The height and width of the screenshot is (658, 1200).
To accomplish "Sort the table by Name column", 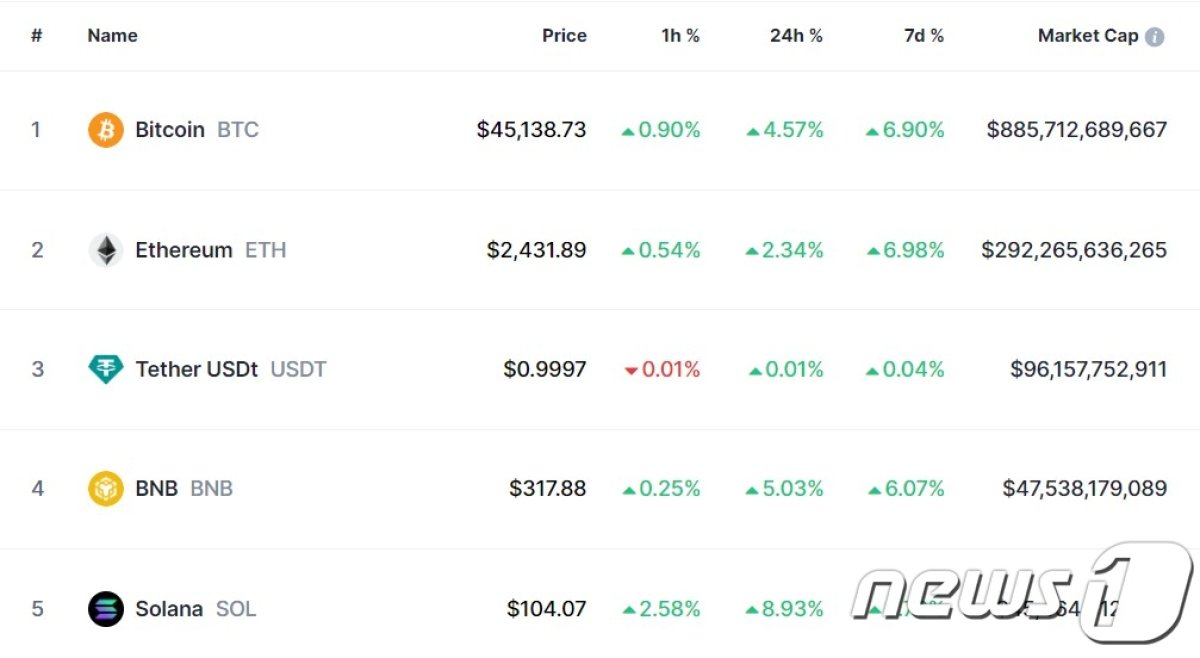I will tap(112, 36).
